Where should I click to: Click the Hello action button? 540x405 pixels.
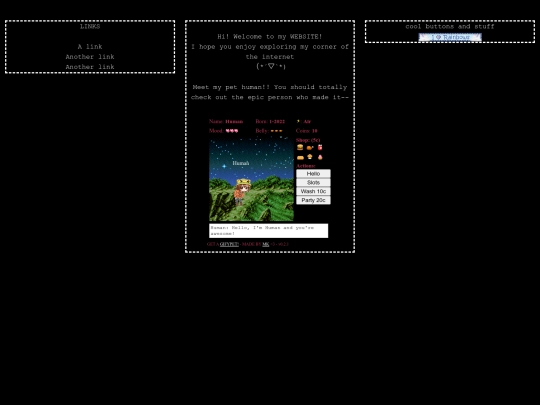point(313,174)
